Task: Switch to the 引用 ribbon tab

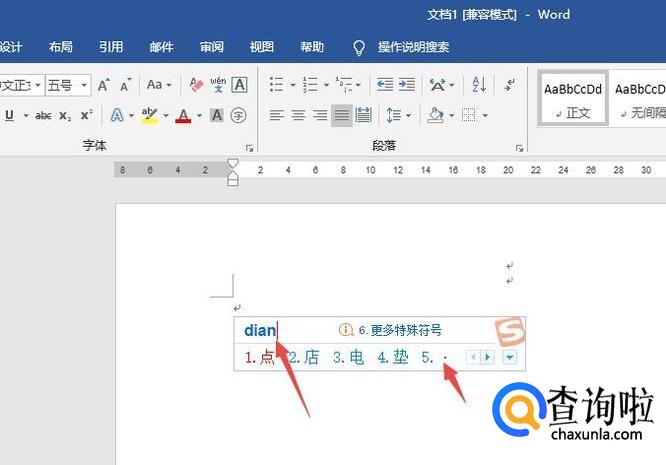Action: click(x=111, y=47)
